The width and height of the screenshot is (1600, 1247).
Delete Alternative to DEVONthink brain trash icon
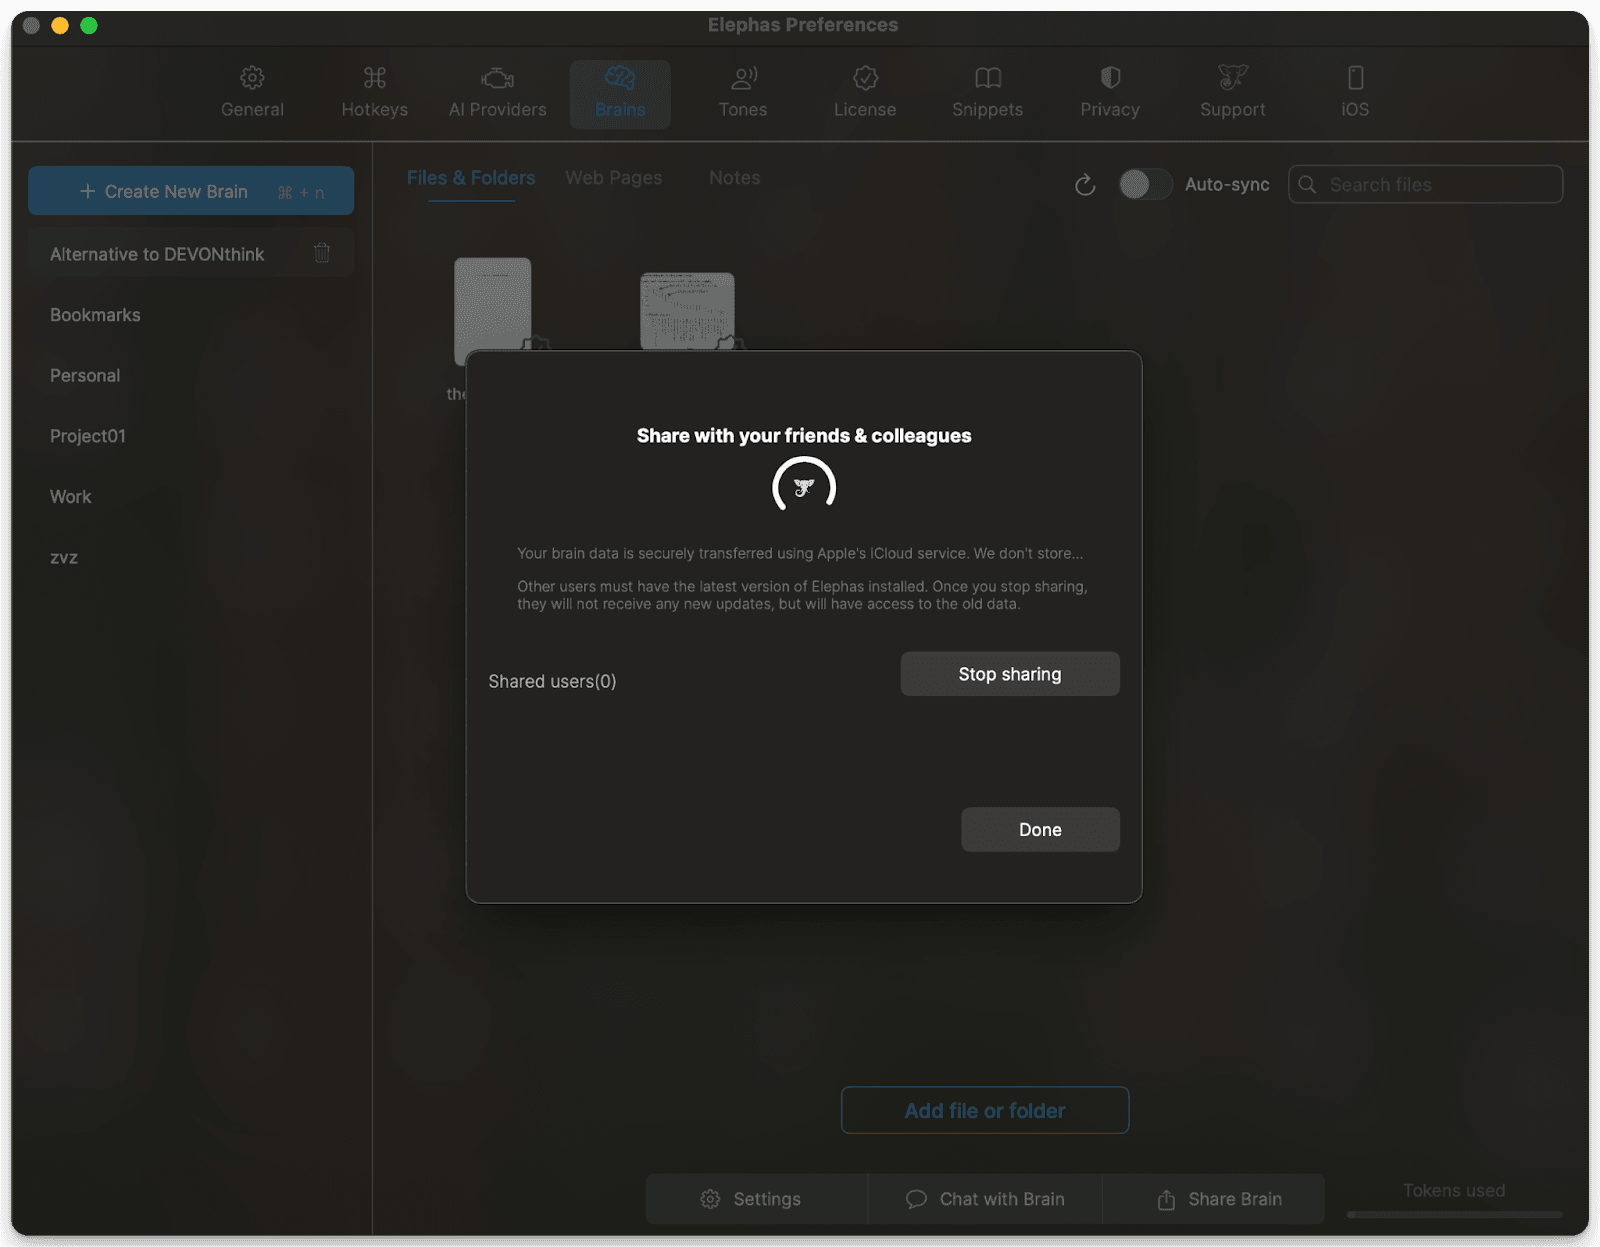pos(322,253)
